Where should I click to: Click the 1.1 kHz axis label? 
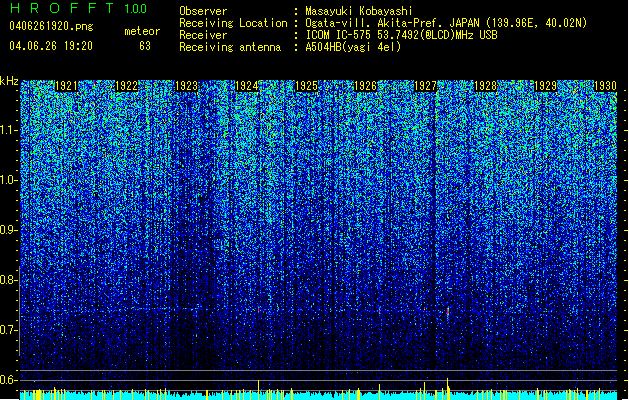tap(9, 130)
